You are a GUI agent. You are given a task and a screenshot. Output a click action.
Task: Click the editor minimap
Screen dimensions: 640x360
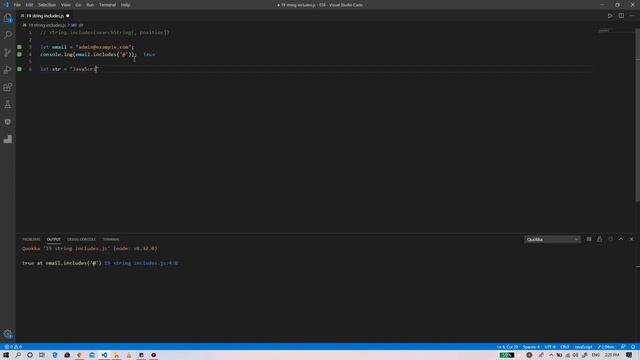click(x=614, y=31)
